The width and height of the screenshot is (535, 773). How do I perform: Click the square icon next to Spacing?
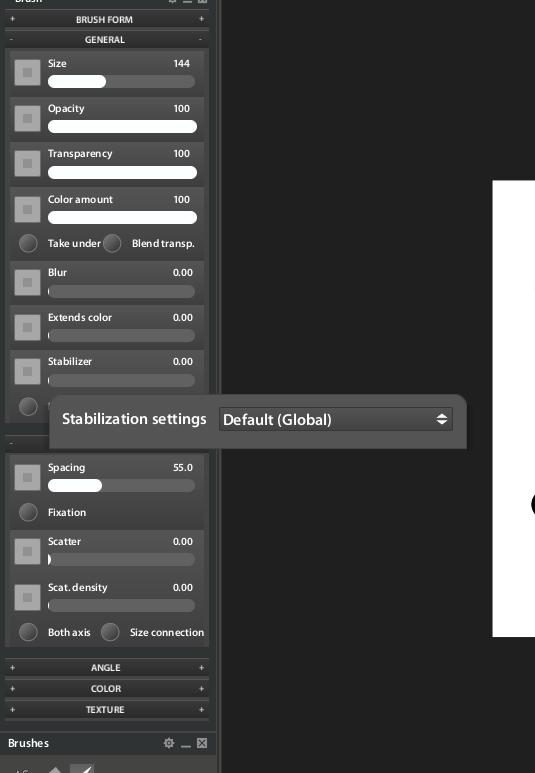coord(27,477)
